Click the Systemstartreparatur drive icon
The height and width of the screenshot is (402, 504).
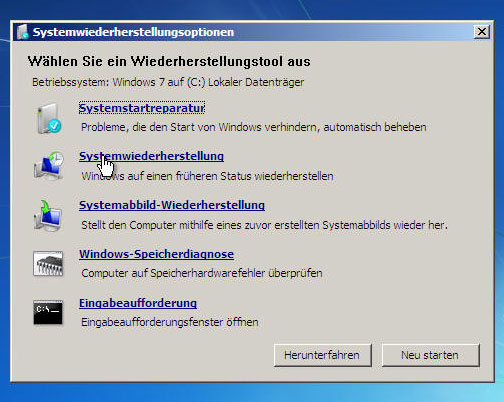(49, 118)
